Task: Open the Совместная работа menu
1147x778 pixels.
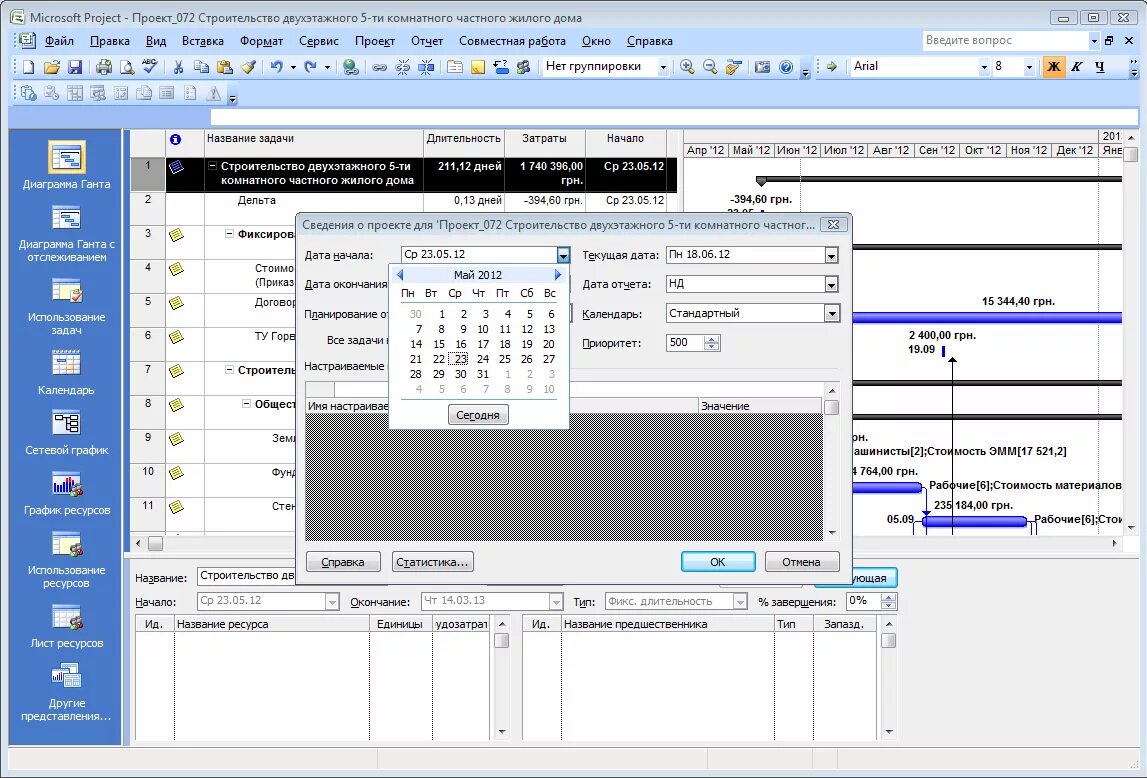Action: tap(512, 41)
